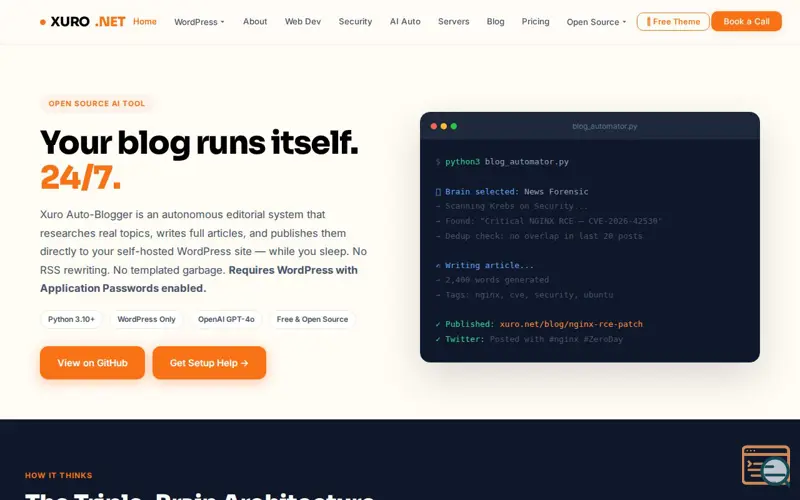Open the chat widget icon
This screenshot has width=800, height=500.
(x=766, y=465)
